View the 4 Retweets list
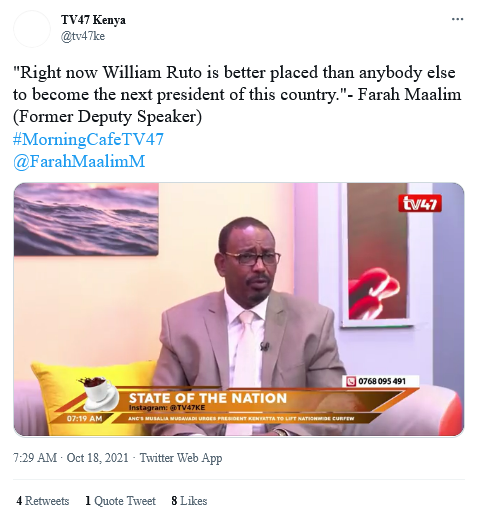This screenshot has width=478, height=512. coord(43,501)
